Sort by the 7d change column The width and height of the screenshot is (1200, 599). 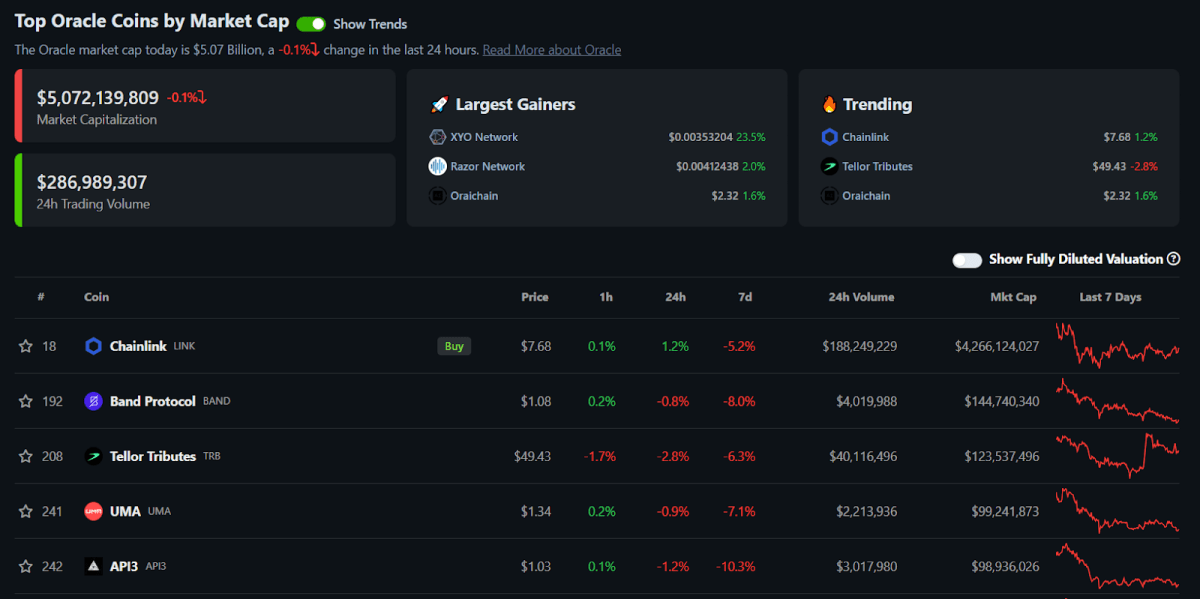pos(746,297)
